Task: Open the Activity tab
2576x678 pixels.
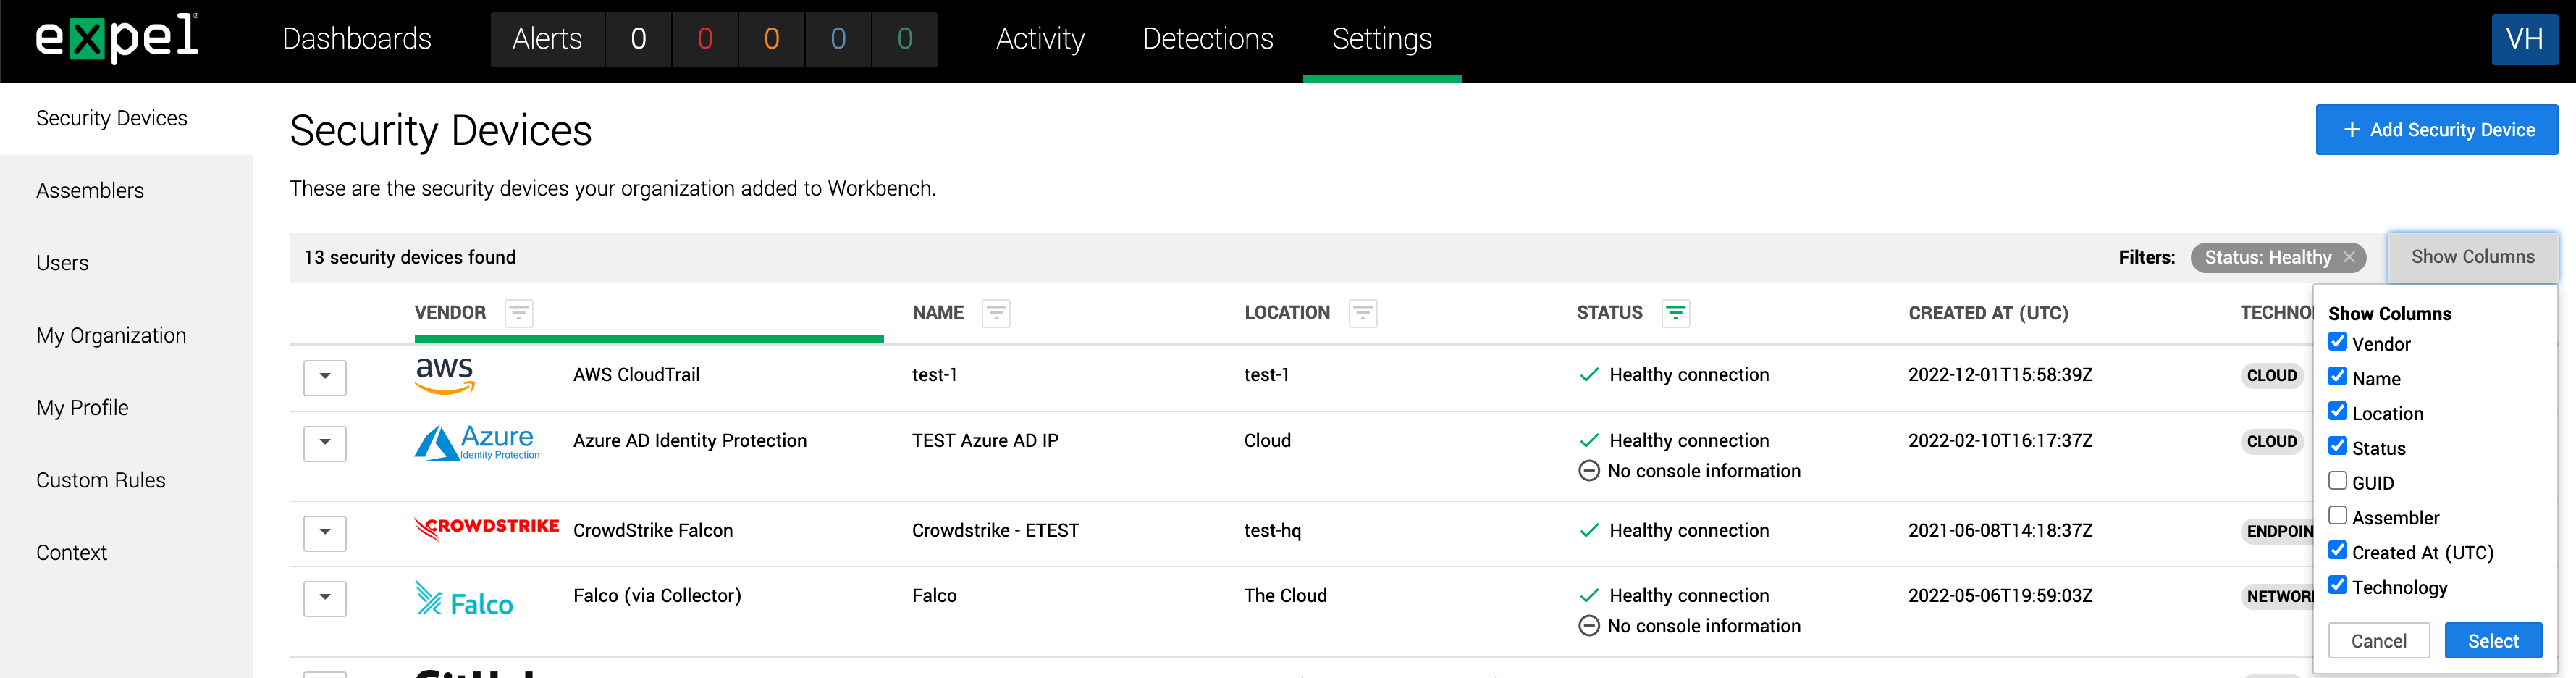Action: coord(1040,39)
